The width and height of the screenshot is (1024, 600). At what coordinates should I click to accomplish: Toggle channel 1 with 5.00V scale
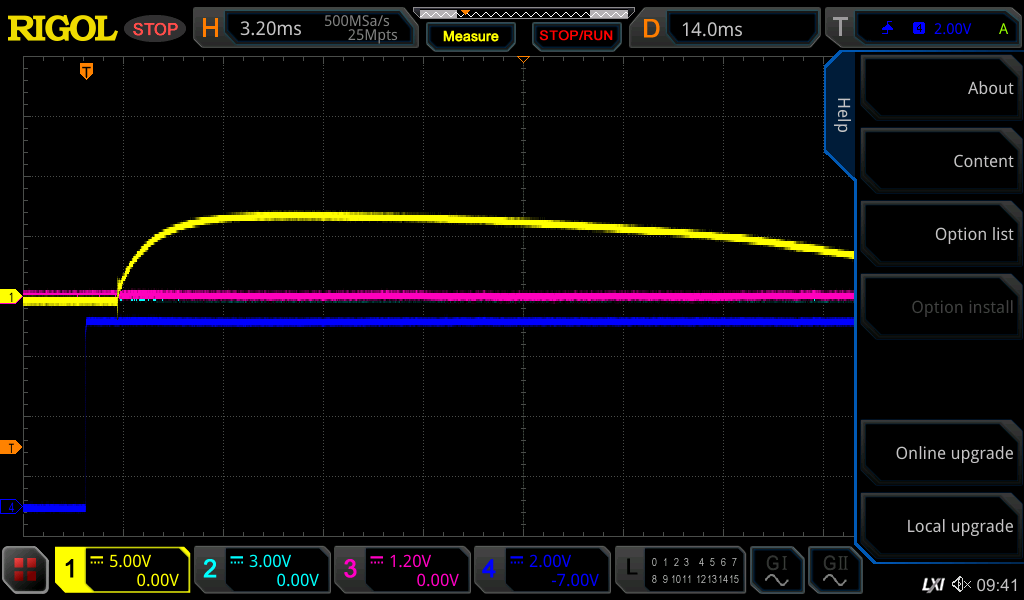(123, 570)
